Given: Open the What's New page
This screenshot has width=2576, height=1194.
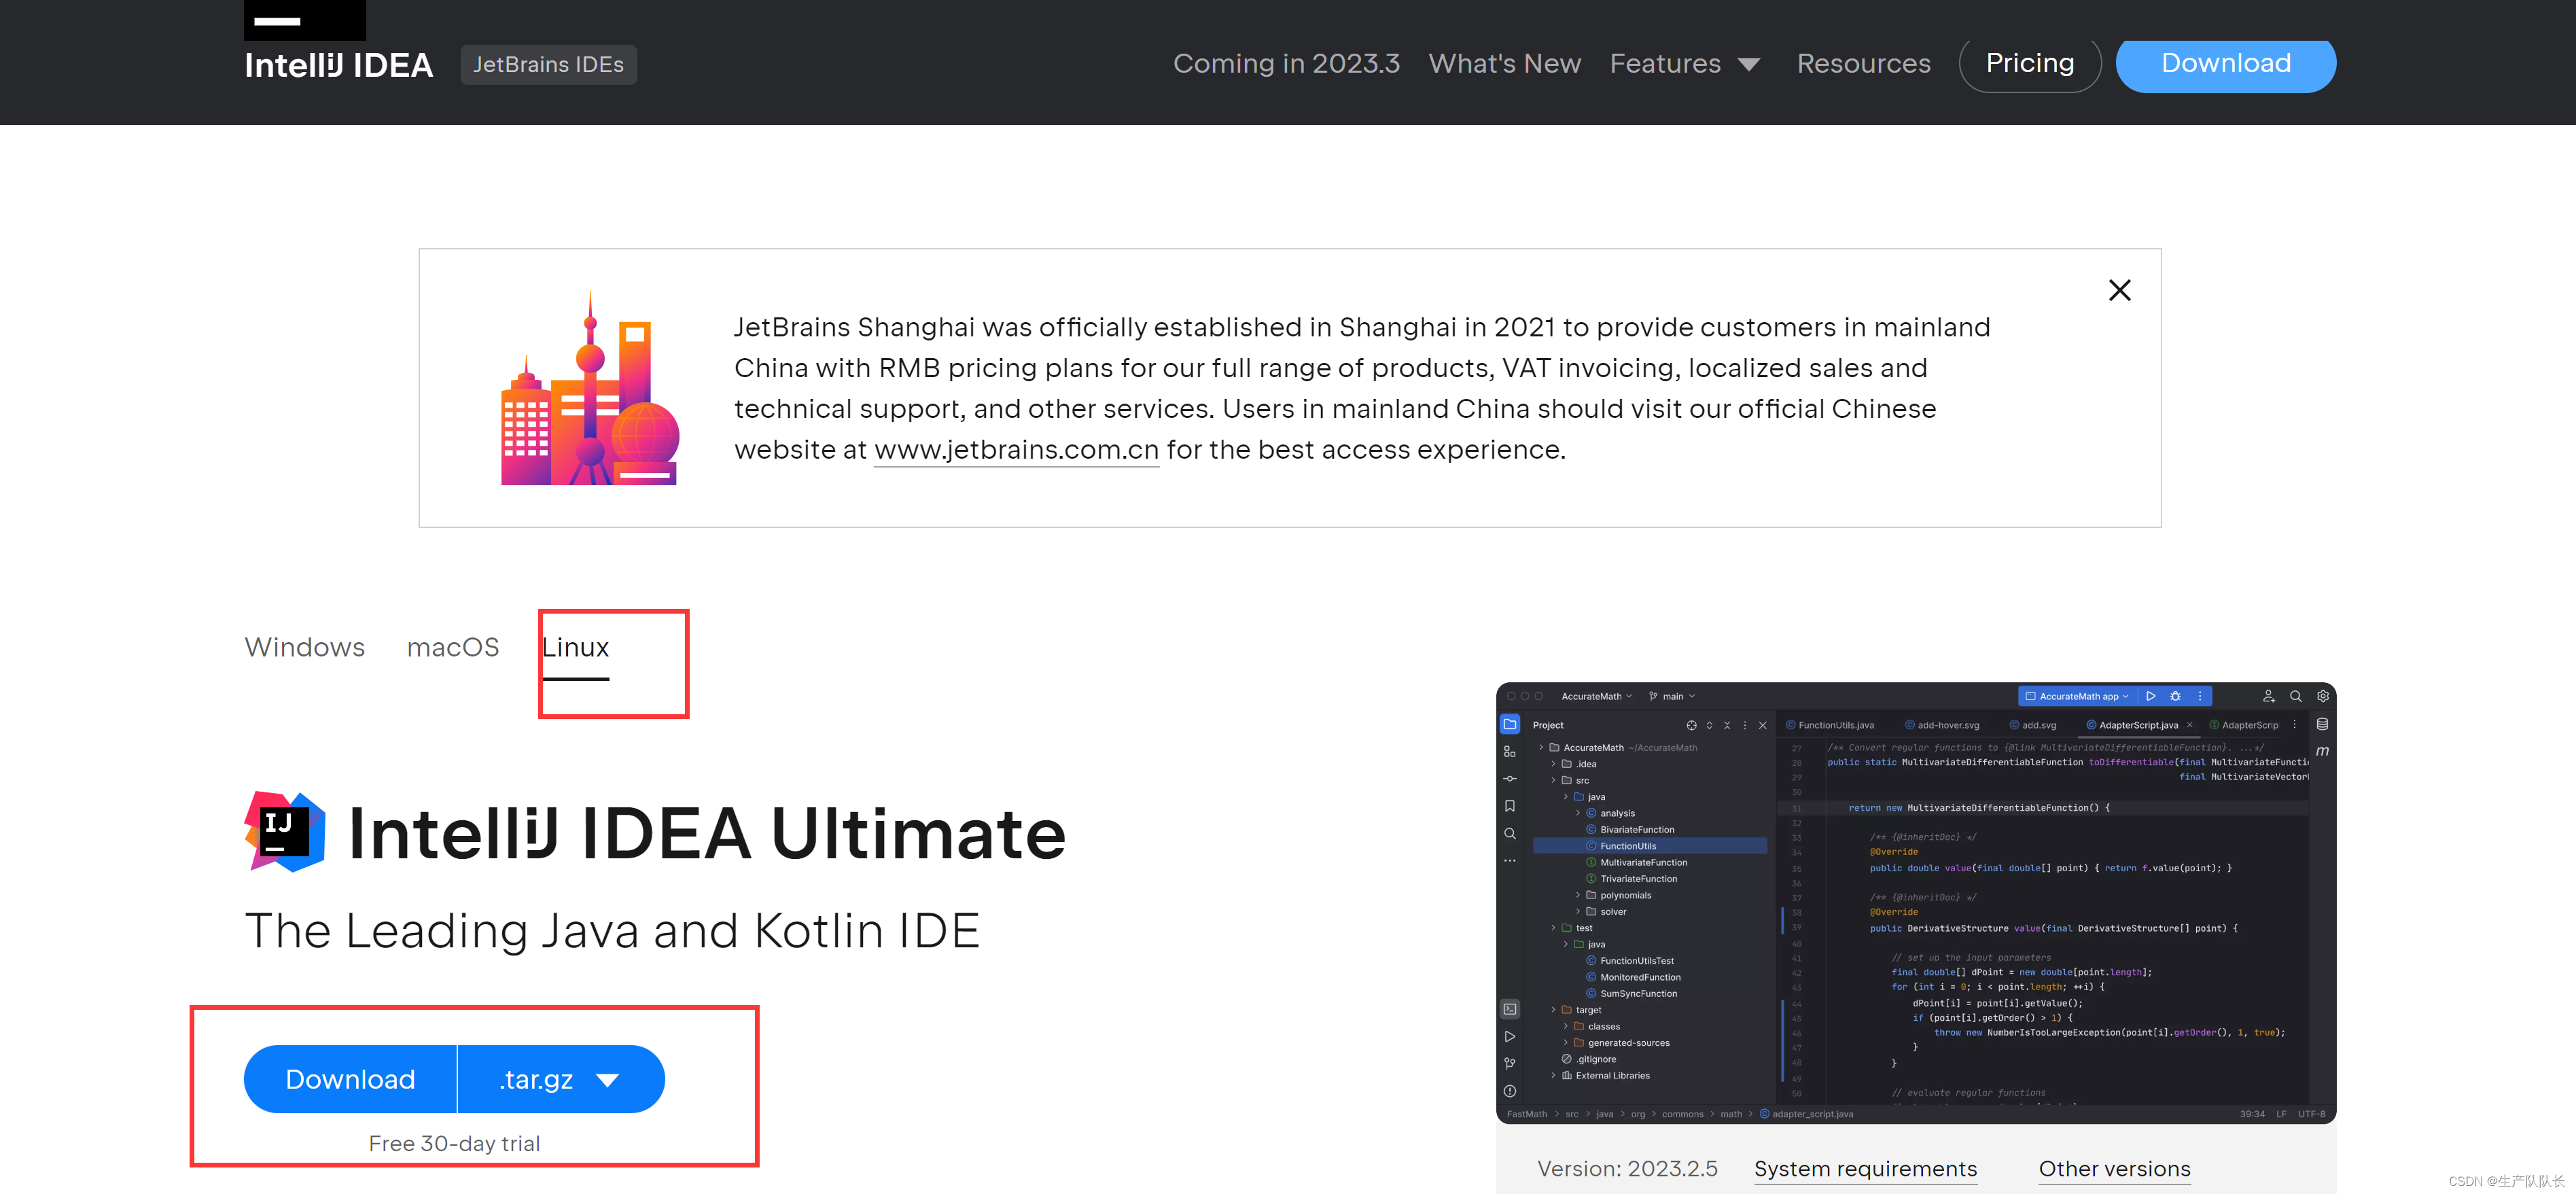Looking at the screenshot, I should (1504, 63).
